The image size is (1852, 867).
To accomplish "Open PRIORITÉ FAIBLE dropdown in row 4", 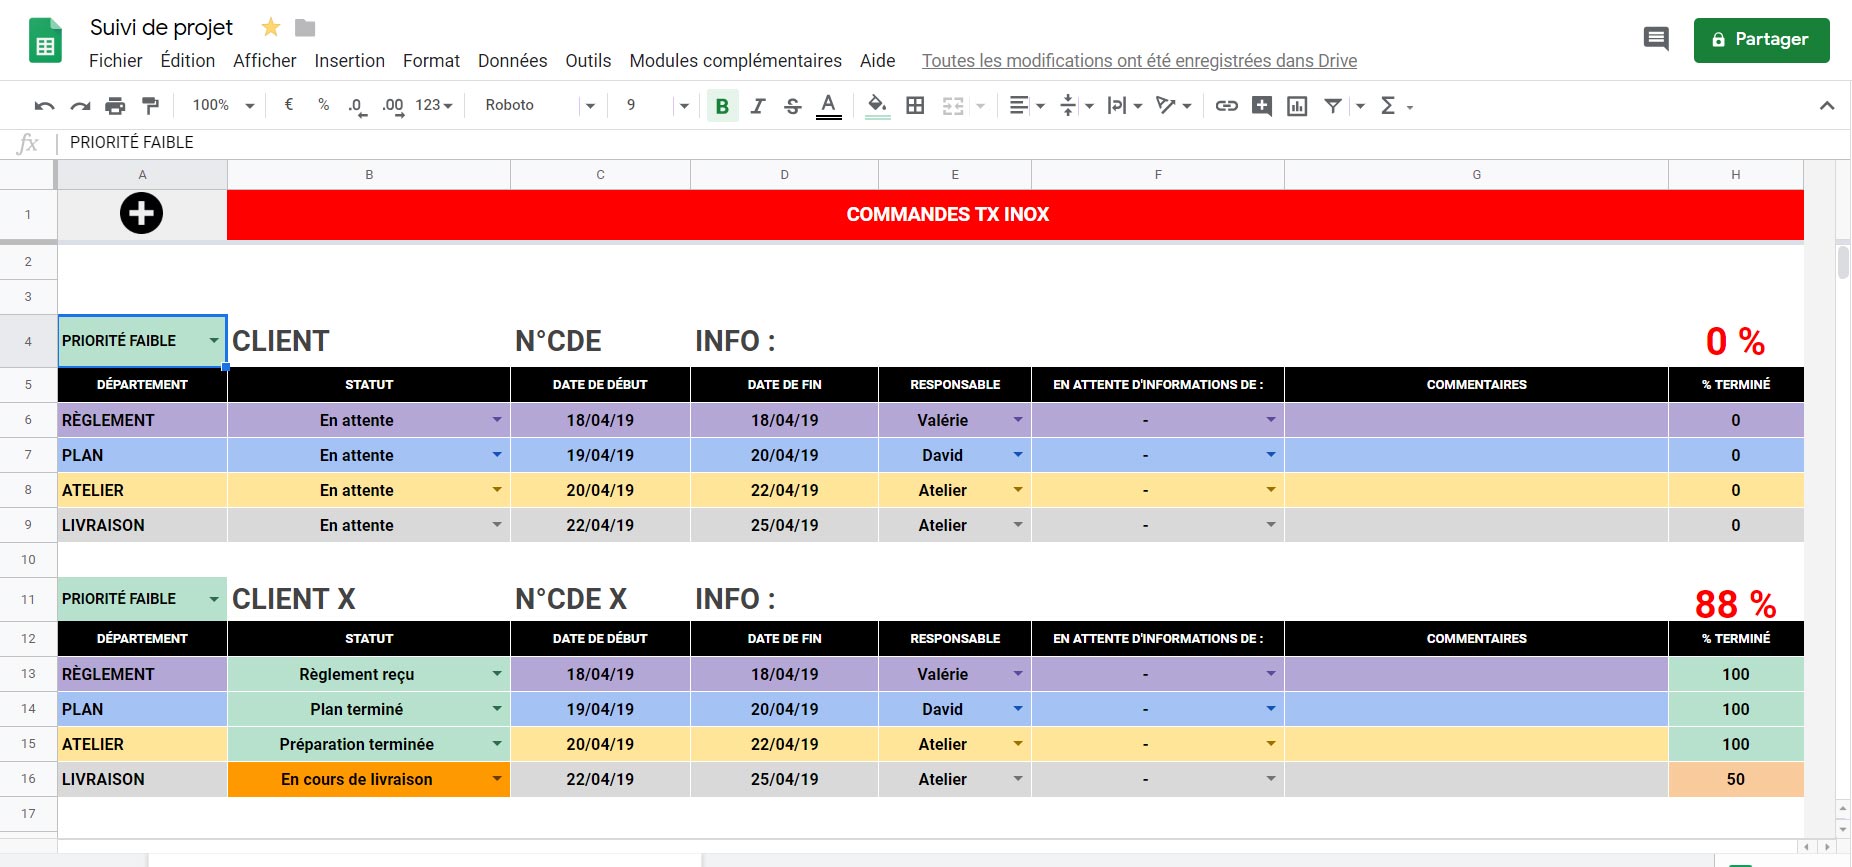I will 214,341.
